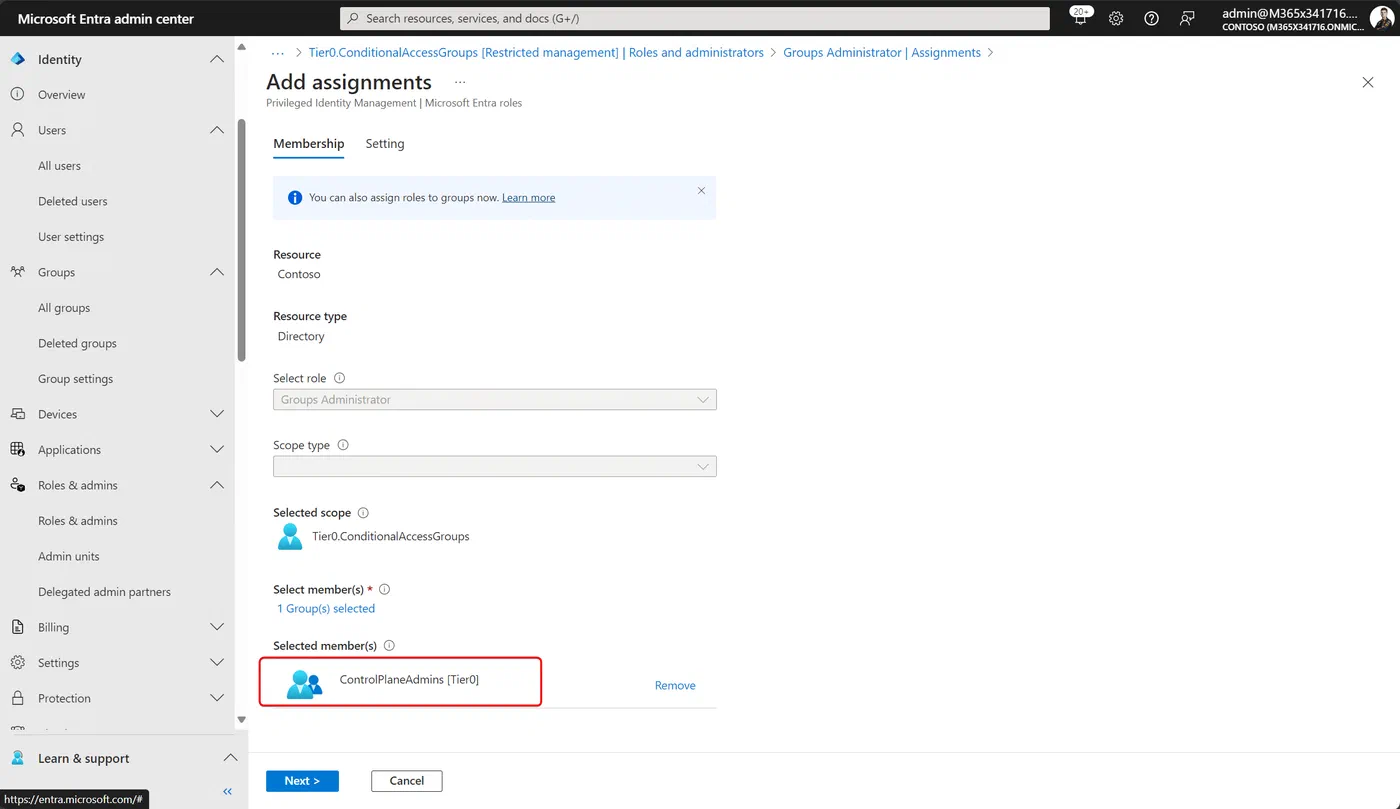The height and width of the screenshot is (809, 1400).
Task: Expand the Protection section
Action: point(217,698)
